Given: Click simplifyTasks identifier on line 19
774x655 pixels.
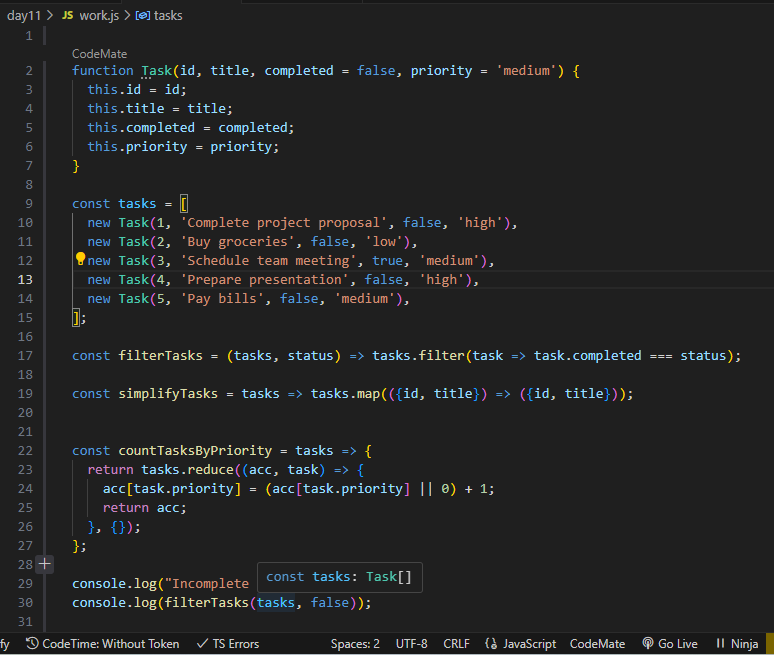Looking at the screenshot, I should click(x=168, y=394).
